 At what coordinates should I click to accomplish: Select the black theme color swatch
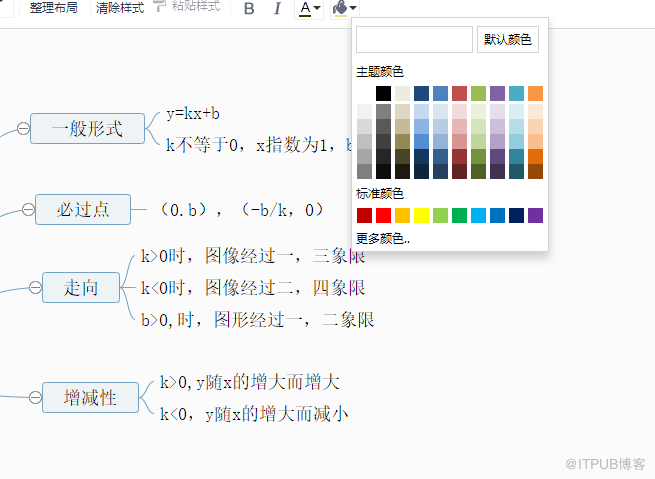click(384, 93)
